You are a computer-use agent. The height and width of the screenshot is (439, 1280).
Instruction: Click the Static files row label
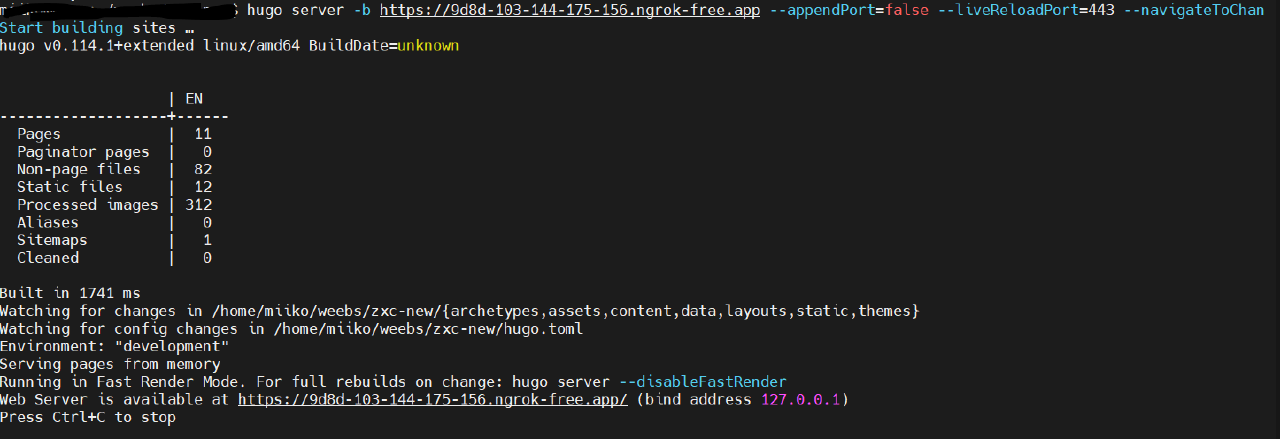click(x=69, y=187)
